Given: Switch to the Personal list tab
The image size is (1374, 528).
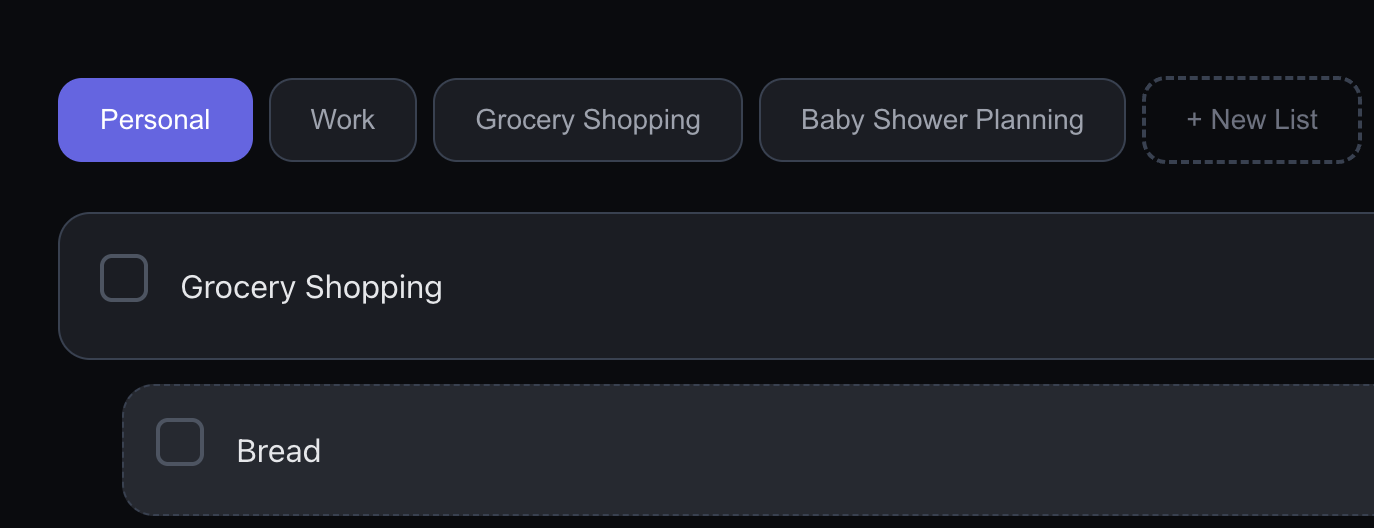Looking at the screenshot, I should point(155,120).
